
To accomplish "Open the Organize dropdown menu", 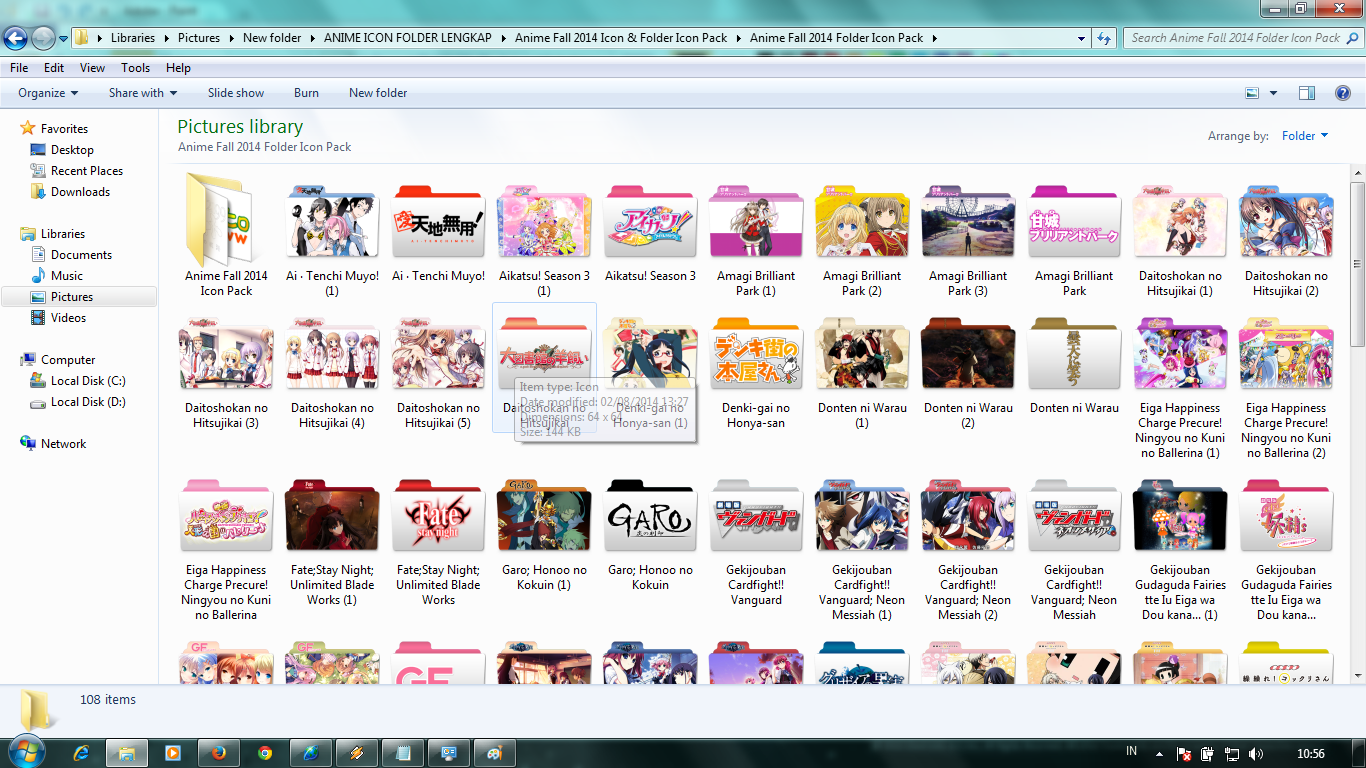I will [x=48, y=93].
